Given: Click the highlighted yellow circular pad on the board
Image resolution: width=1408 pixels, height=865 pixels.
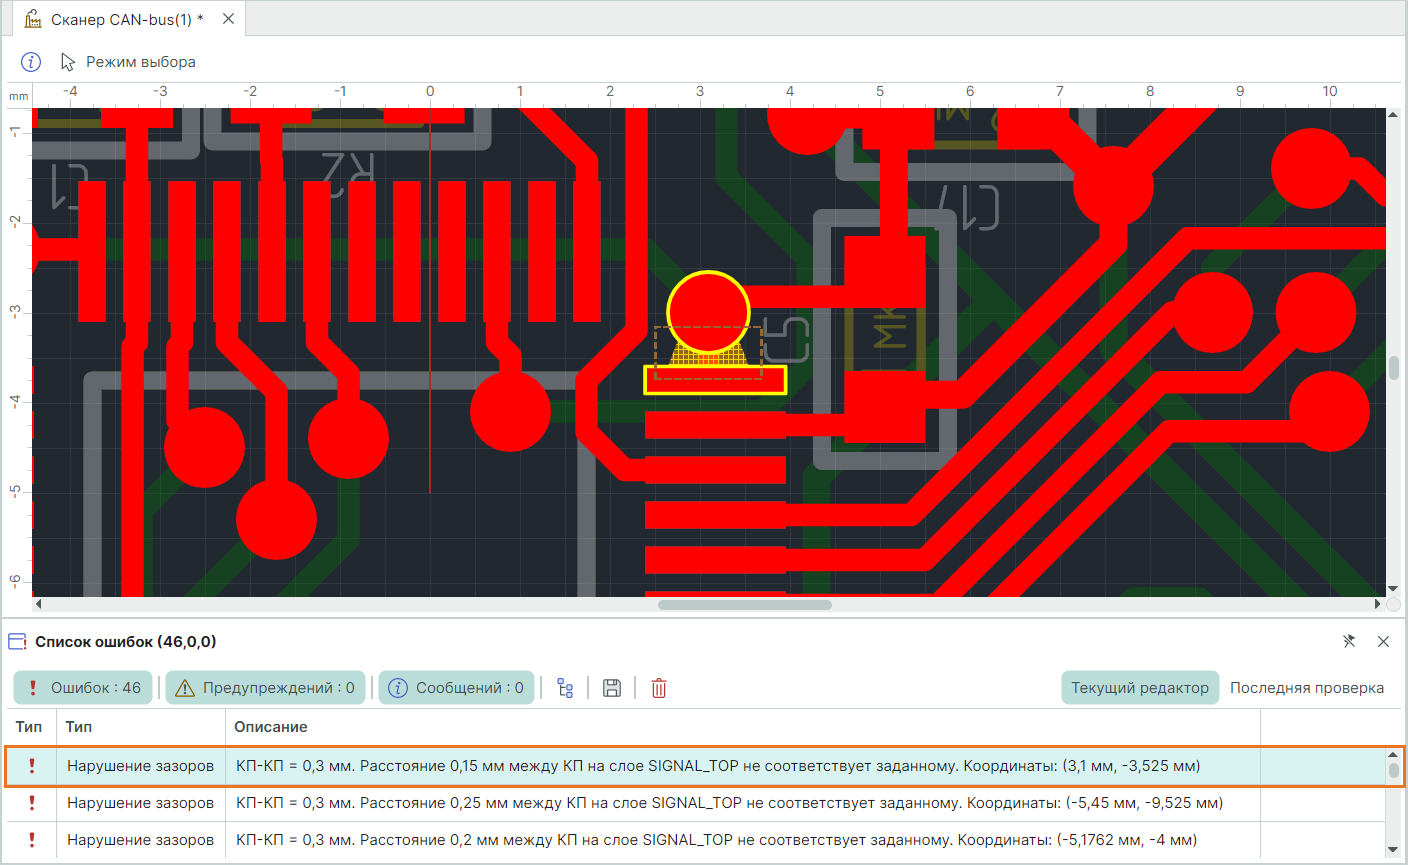Looking at the screenshot, I should [708, 307].
